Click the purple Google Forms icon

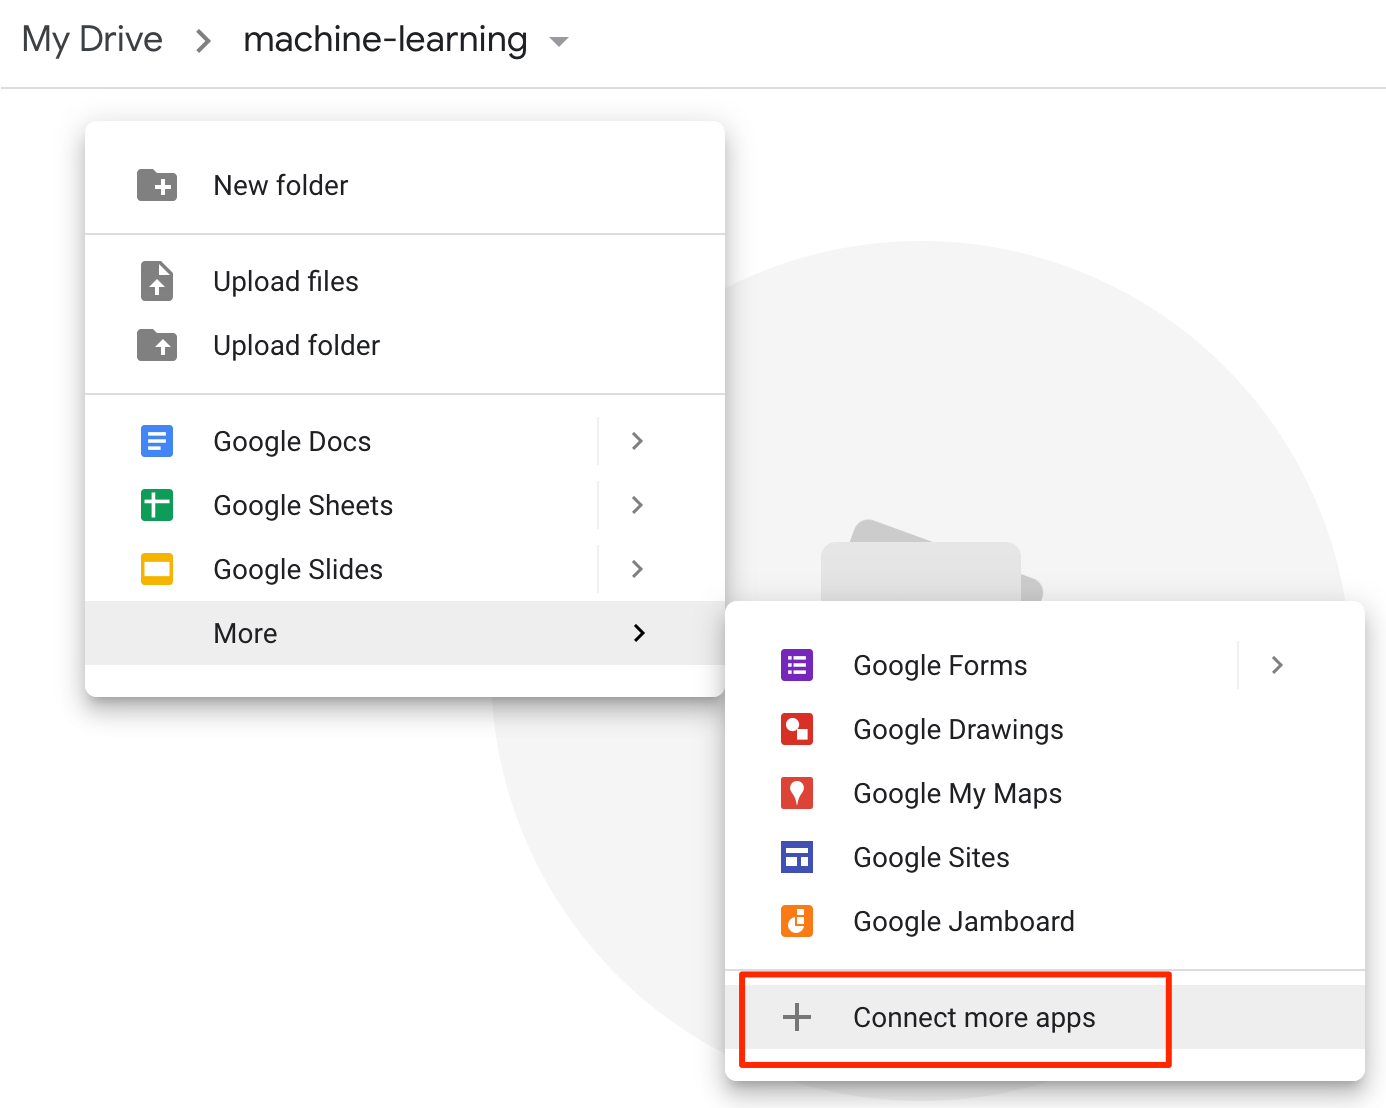[797, 665]
